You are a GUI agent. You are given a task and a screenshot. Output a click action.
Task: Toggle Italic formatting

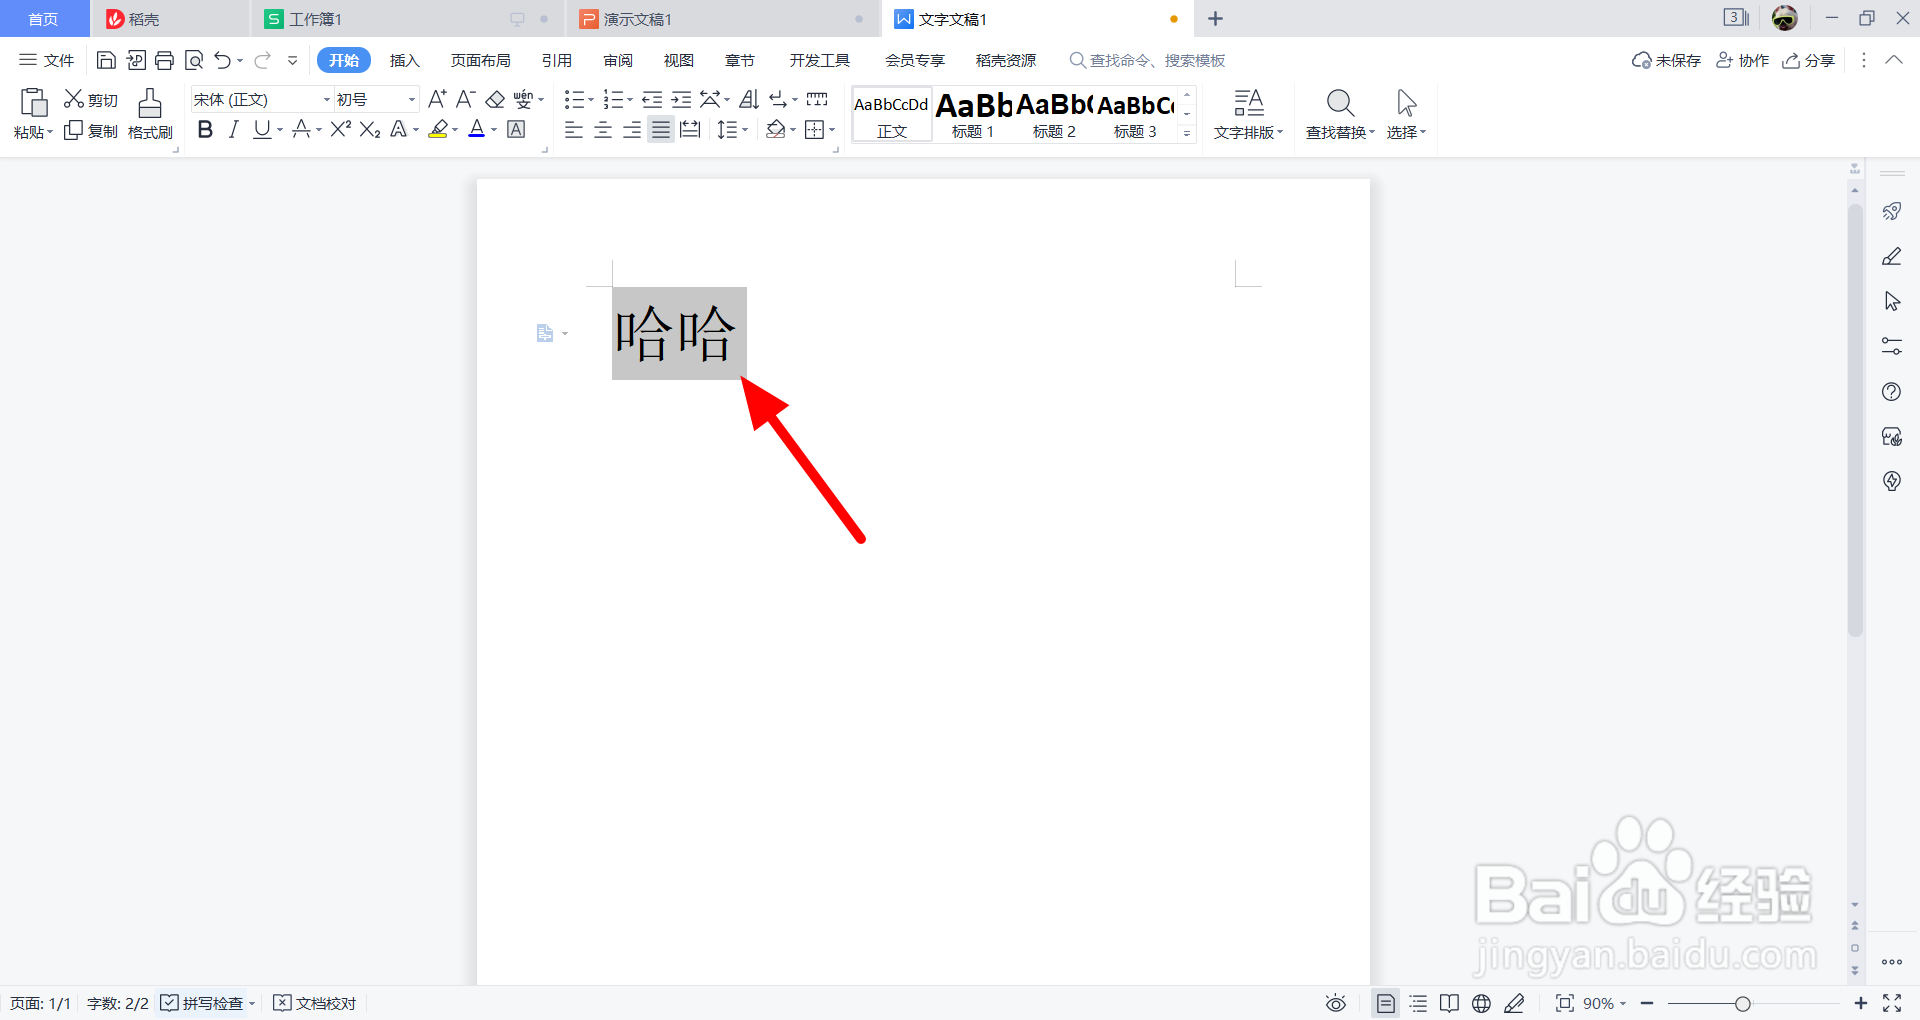[x=233, y=129]
